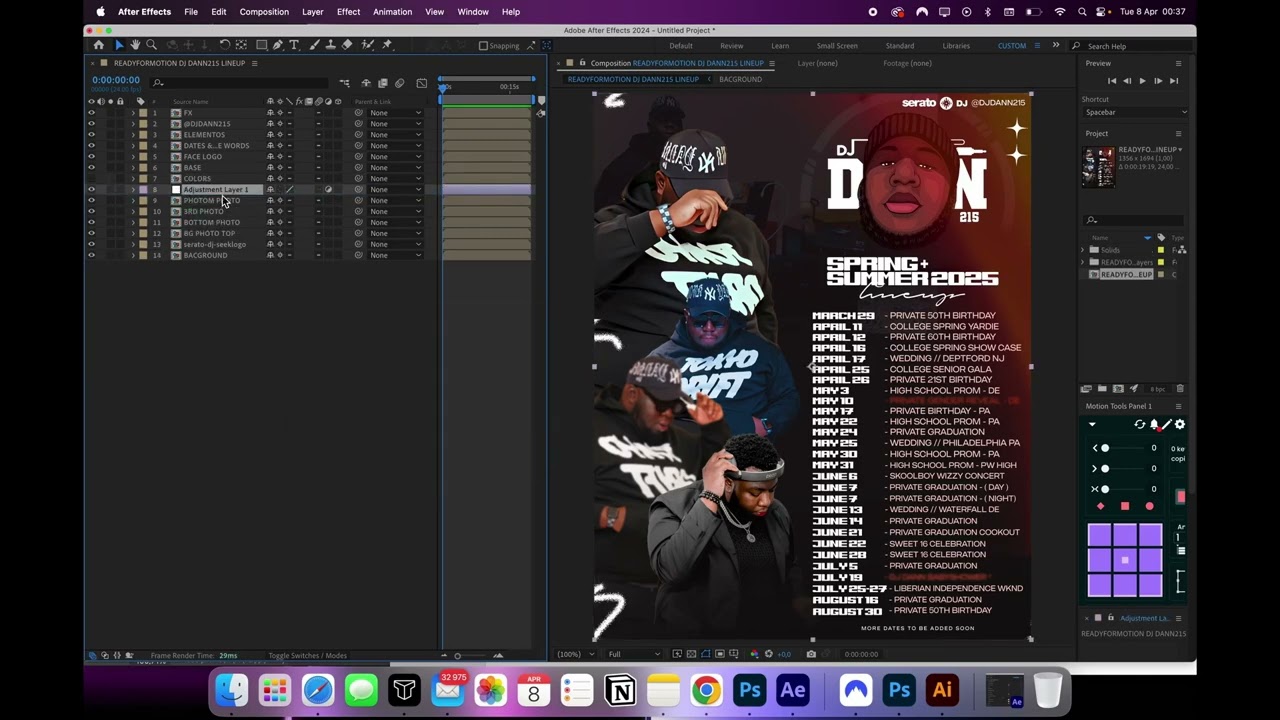Expand the DATES & WORDS layer twirl arrow
1280x720 pixels.
tap(133, 146)
